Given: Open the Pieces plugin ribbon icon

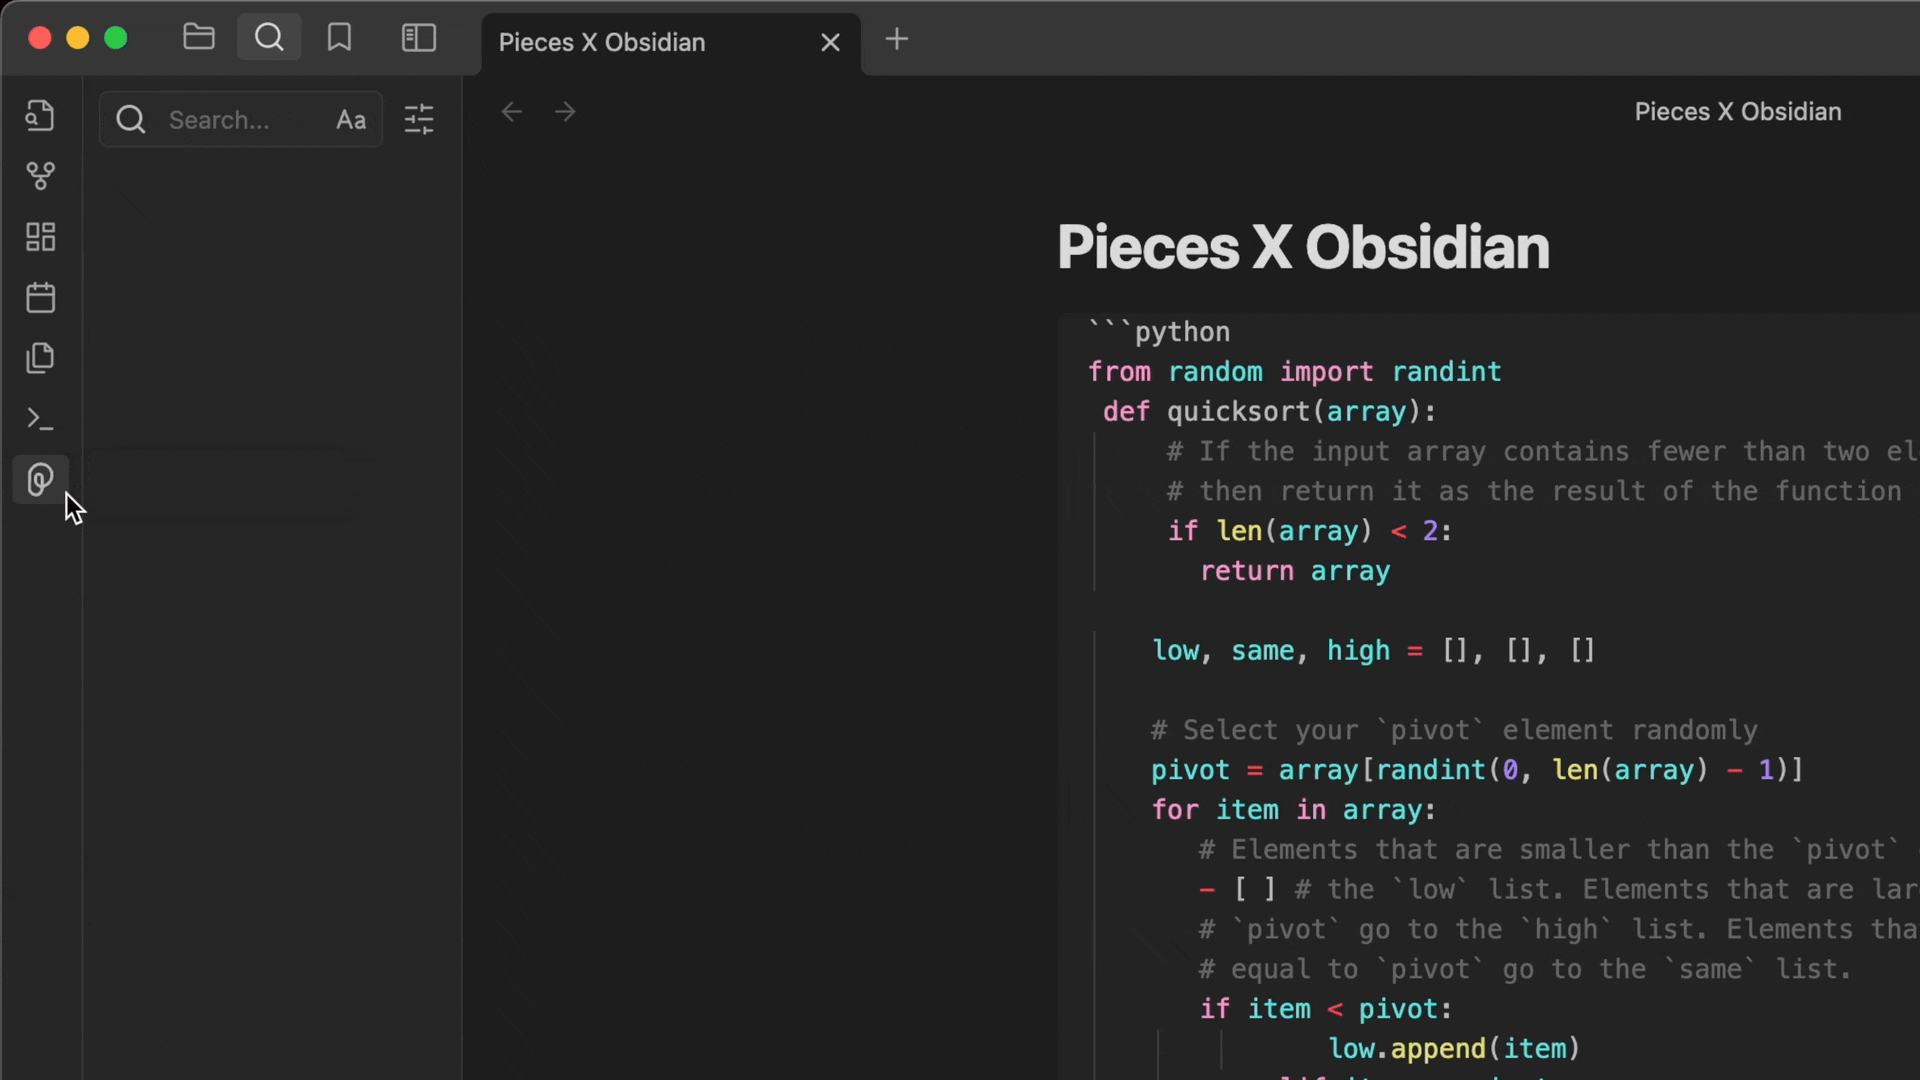Looking at the screenshot, I should 40,480.
